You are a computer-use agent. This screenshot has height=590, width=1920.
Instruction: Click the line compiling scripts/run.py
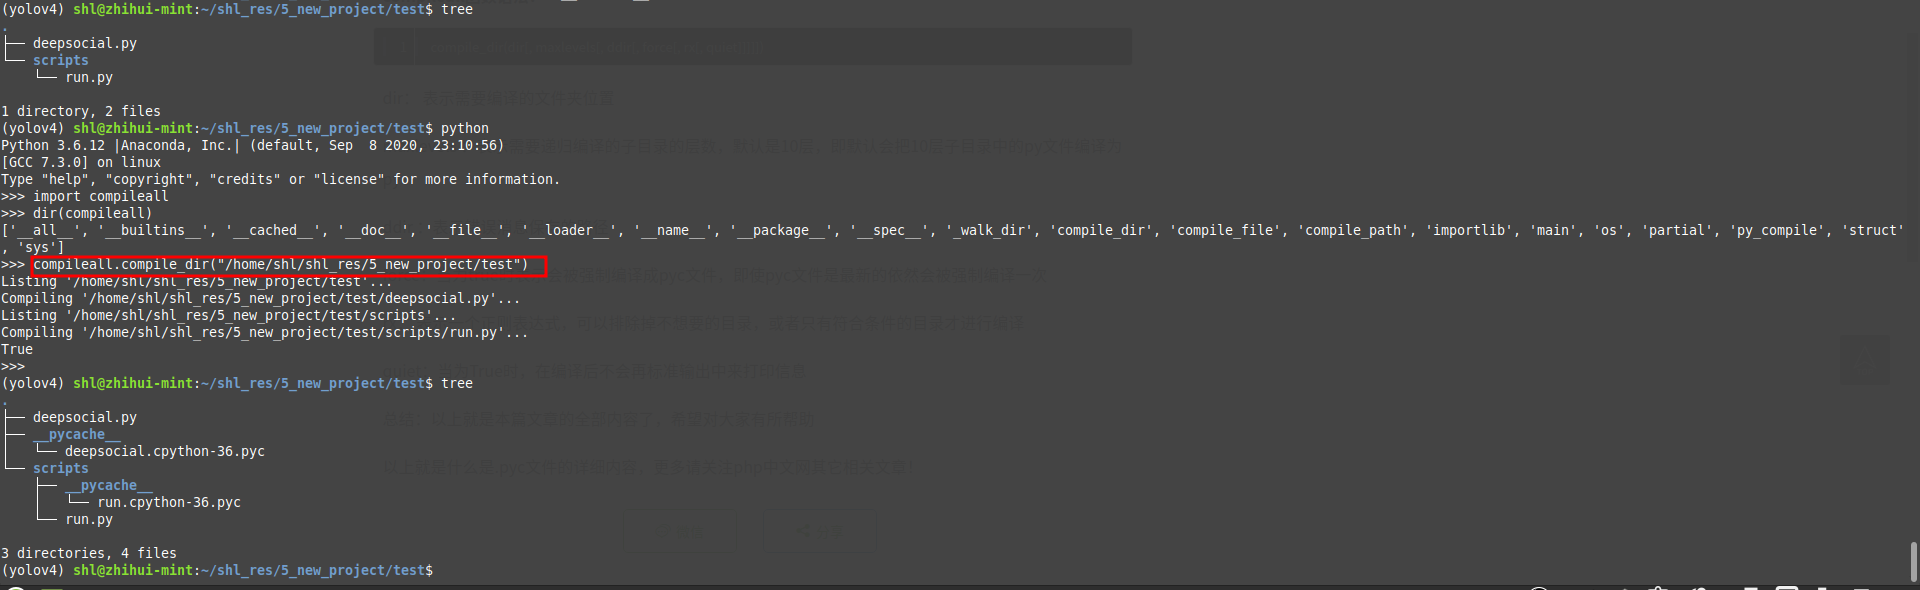pos(264,333)
